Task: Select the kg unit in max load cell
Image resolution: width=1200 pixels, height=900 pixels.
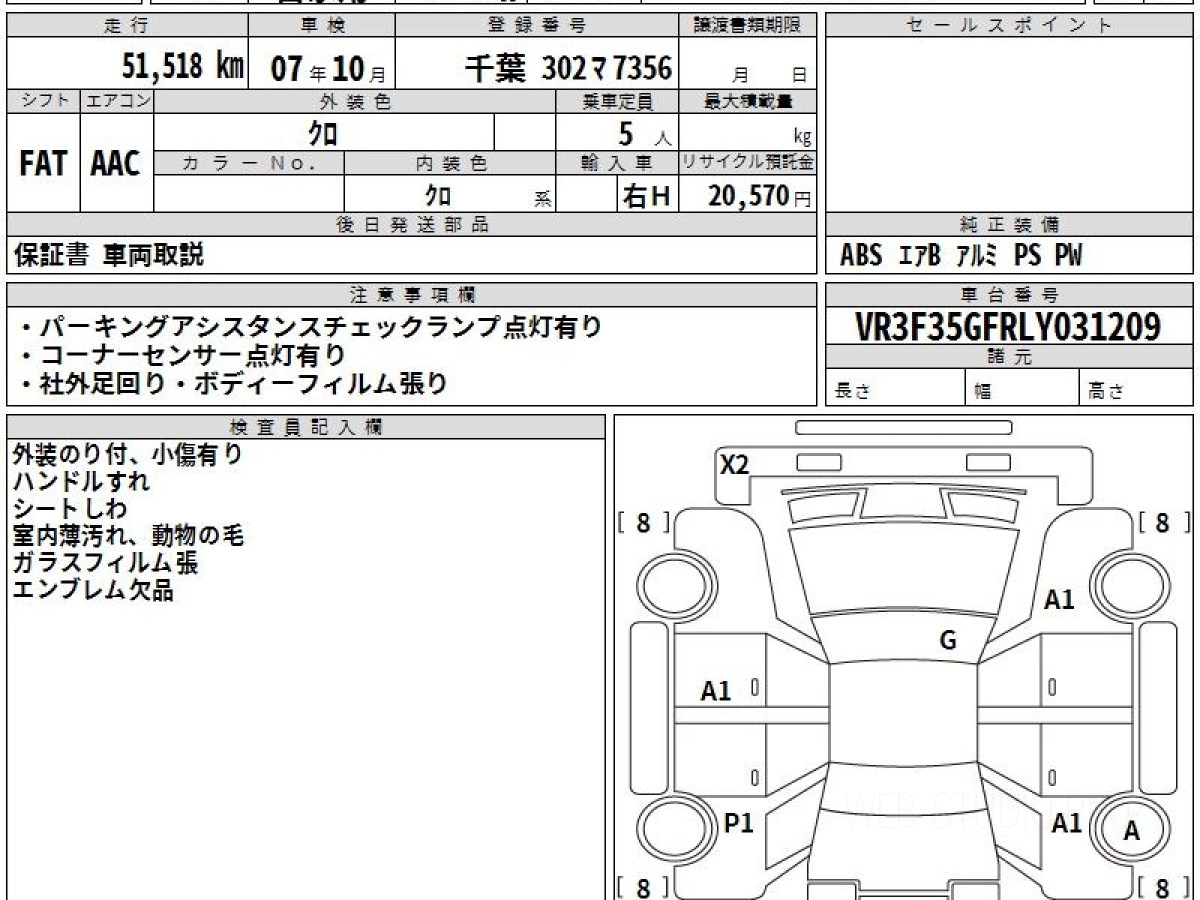Action: pyautogui.click(x=803, y=138)
